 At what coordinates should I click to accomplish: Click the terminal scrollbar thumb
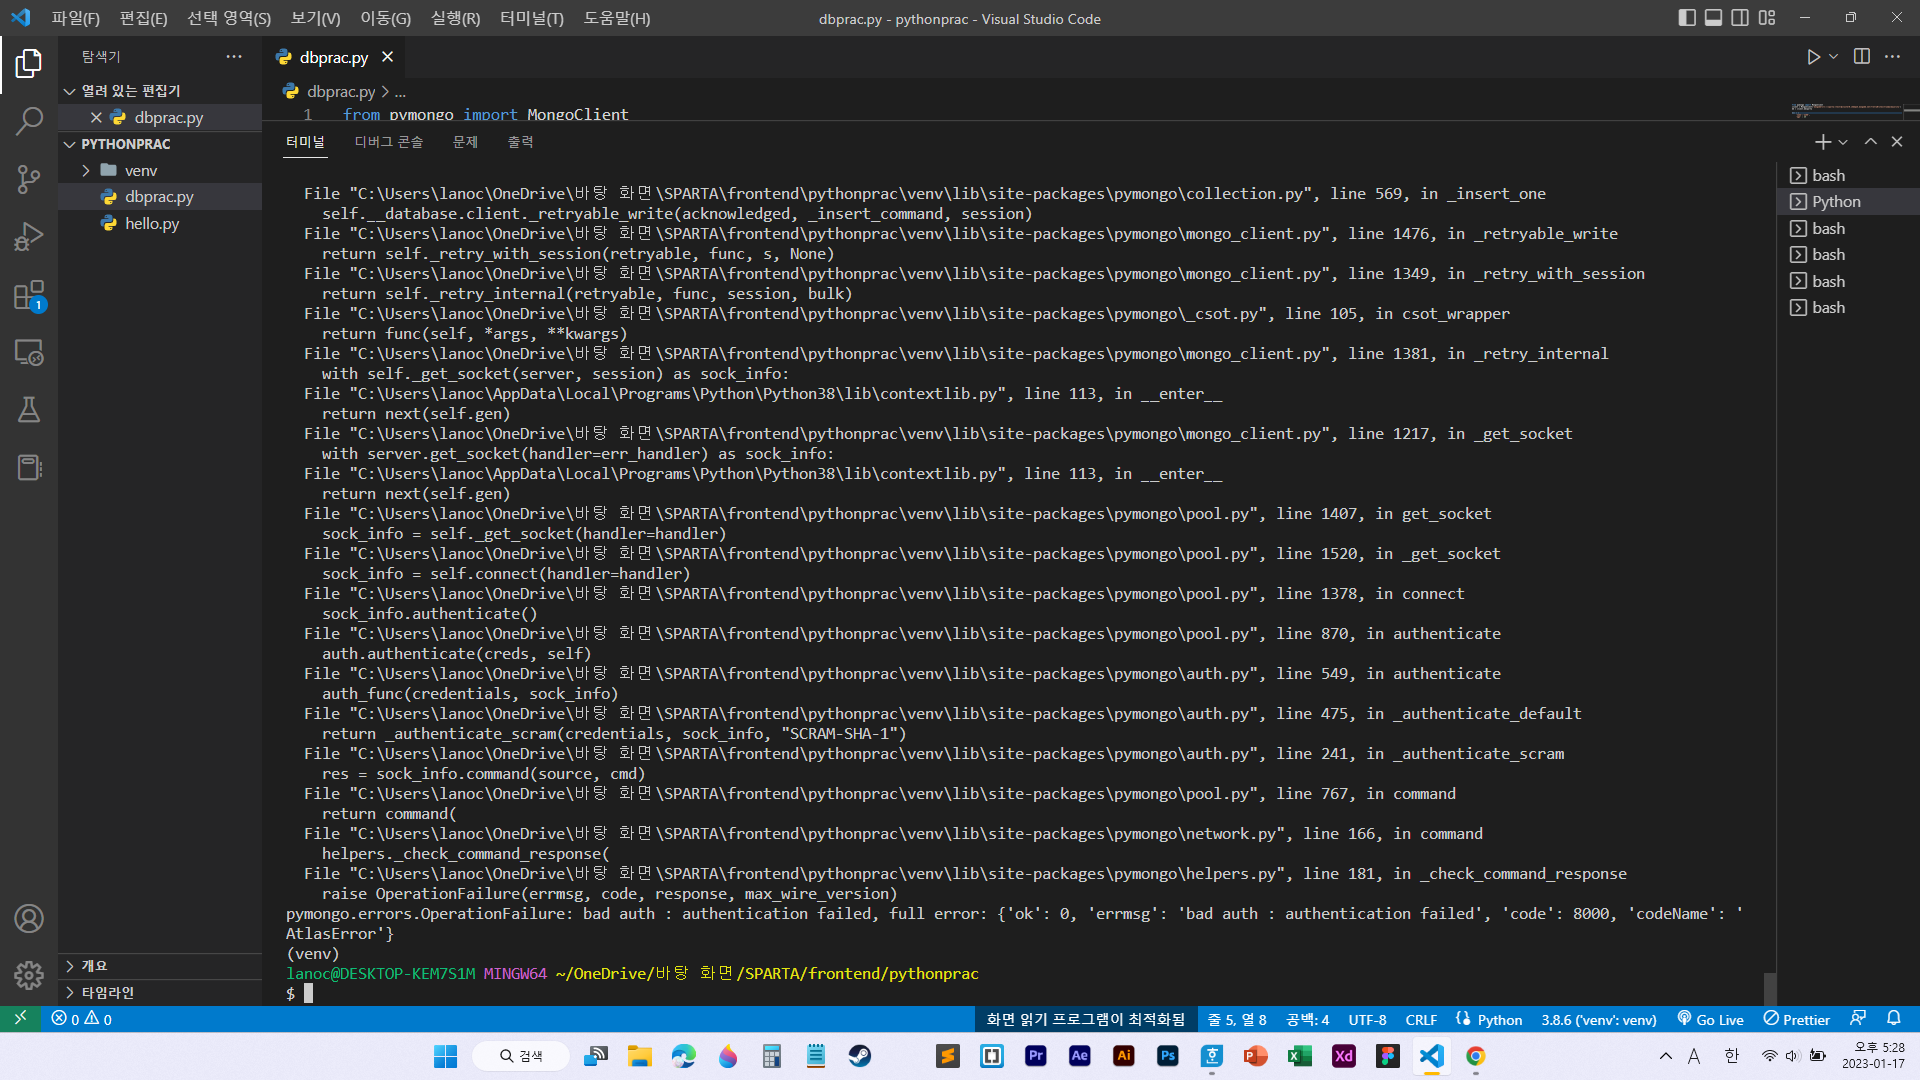(x=1770, y=989)
